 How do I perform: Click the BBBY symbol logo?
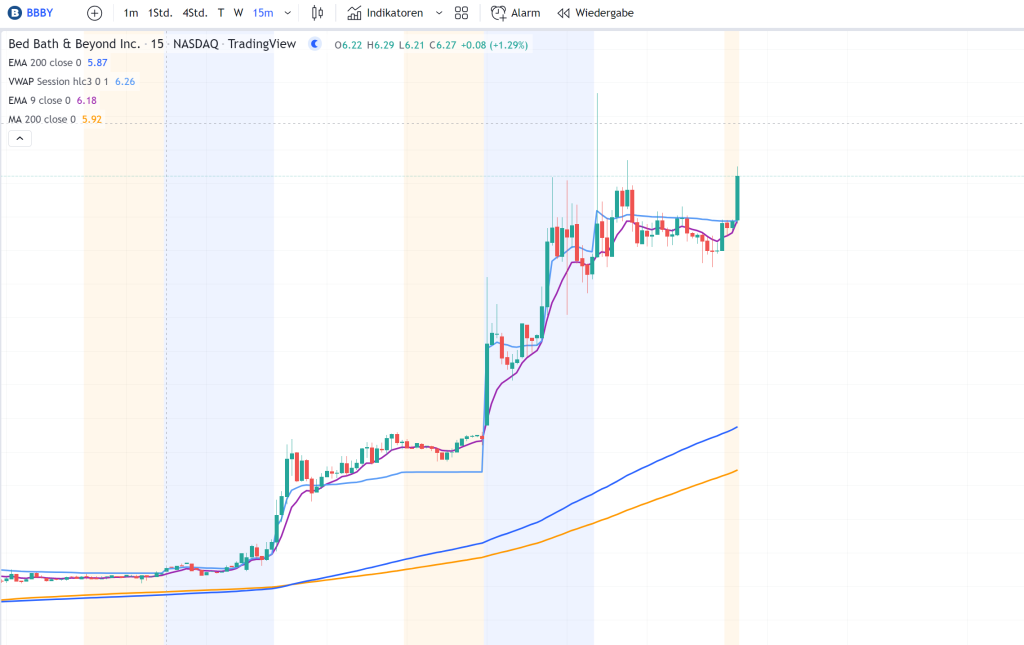(x=14, y=13)
